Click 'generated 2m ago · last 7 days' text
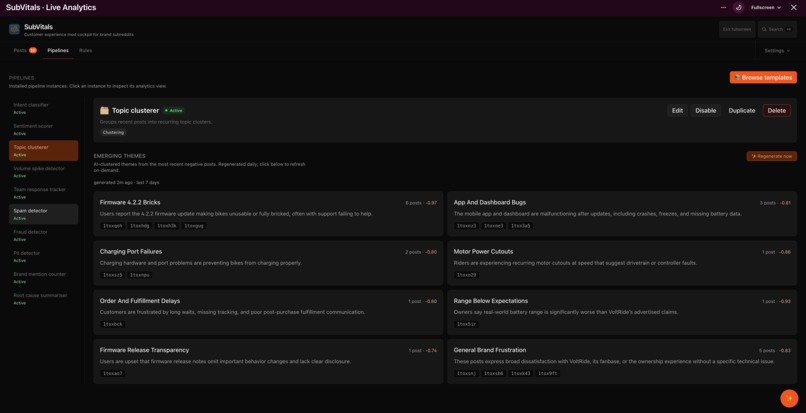 126,183
